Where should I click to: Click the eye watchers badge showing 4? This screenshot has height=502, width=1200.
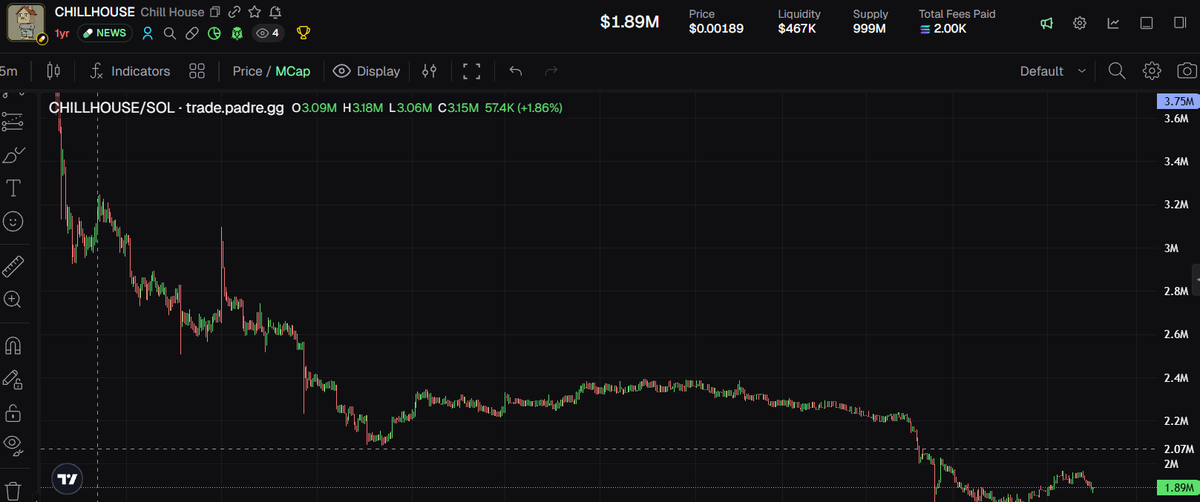point(268,33)
